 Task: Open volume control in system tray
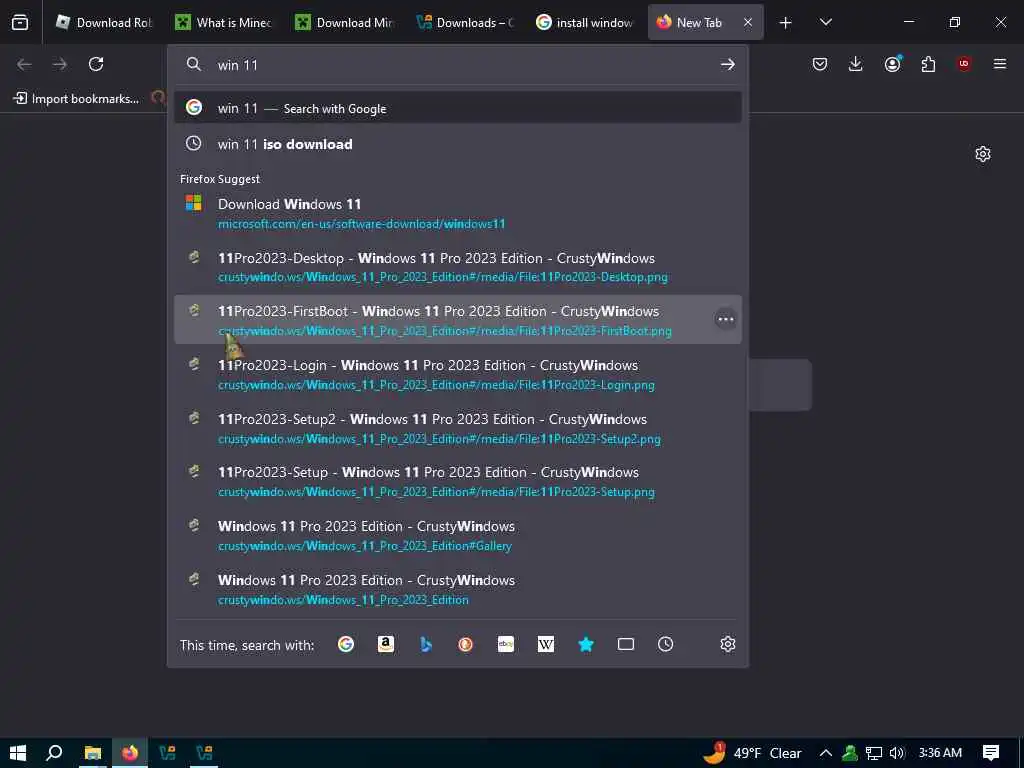897,753
